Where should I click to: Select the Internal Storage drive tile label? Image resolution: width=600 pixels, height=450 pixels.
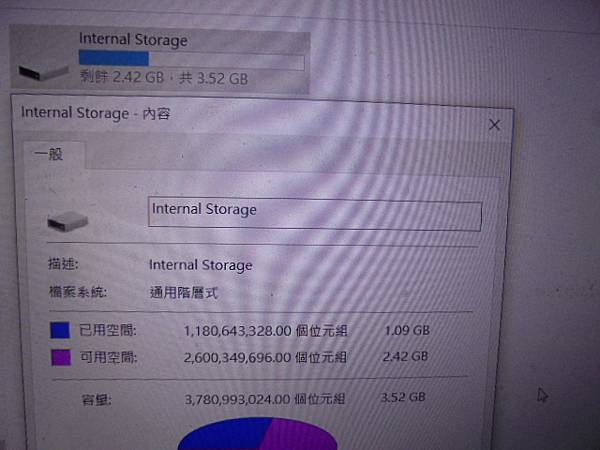point(133,39)
